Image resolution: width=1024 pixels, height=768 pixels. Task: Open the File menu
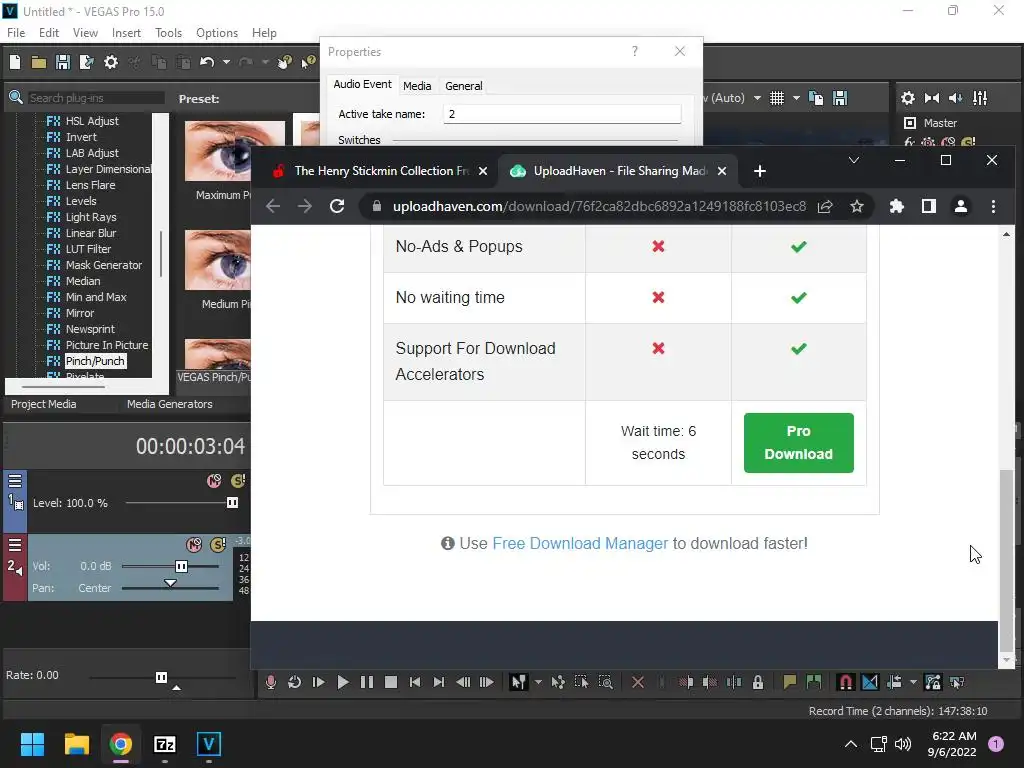pyautogui.click(x=16, y=33)
